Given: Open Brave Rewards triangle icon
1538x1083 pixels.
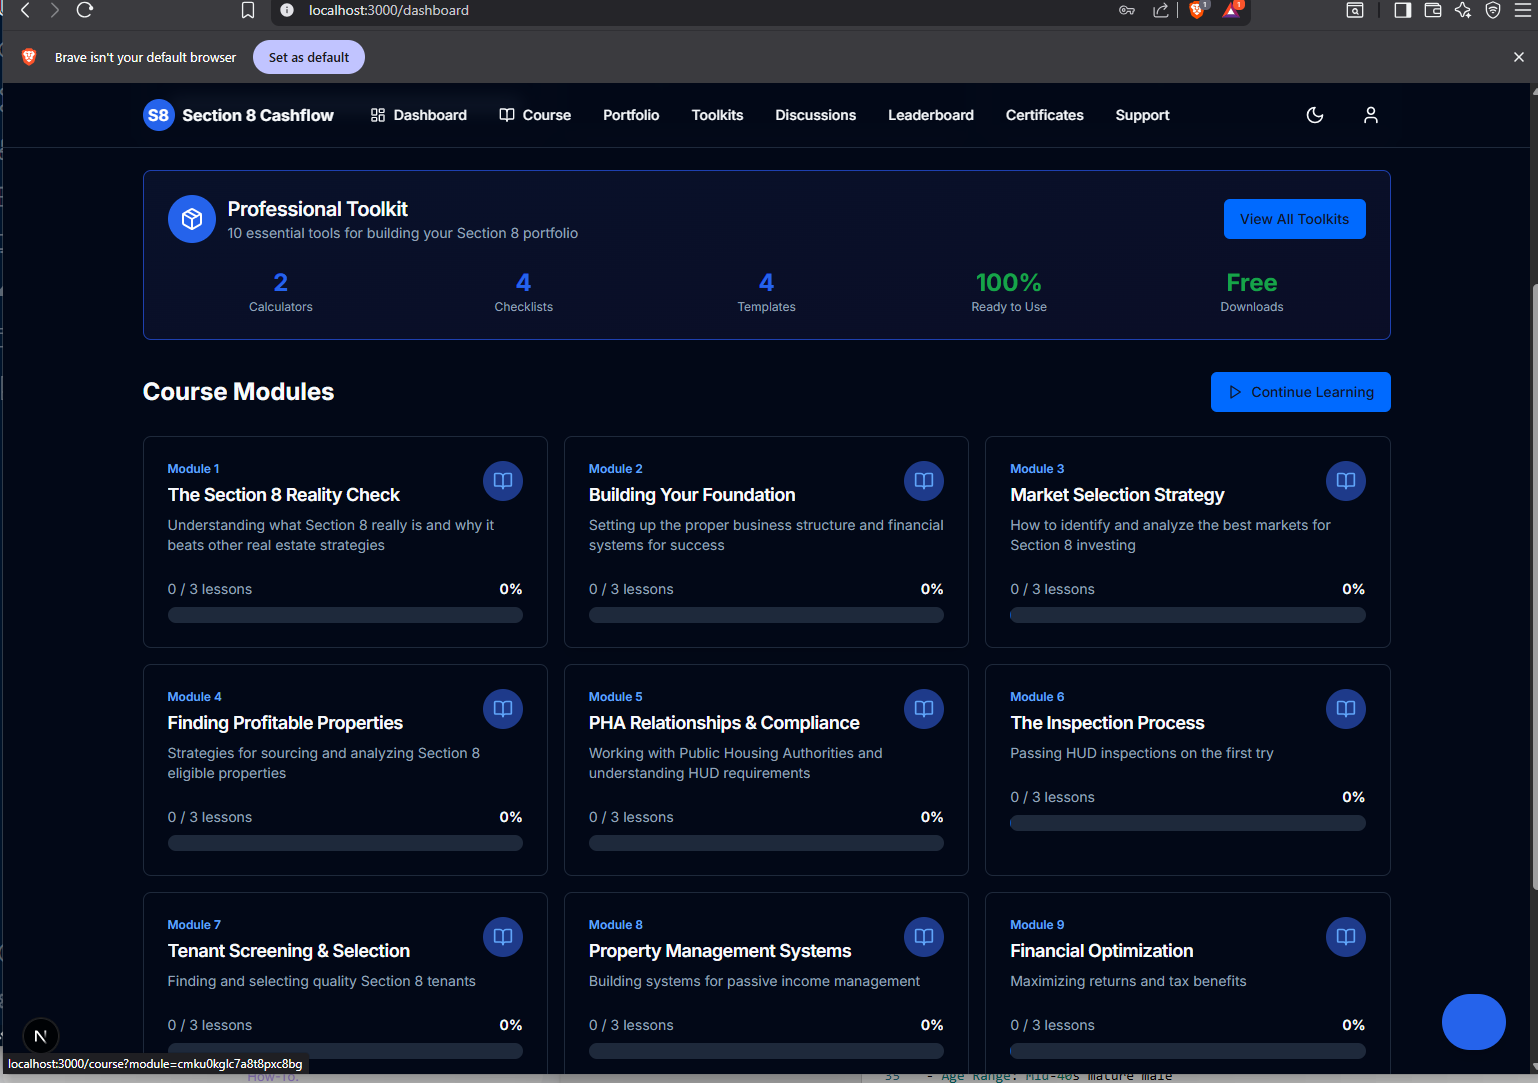Looking at the screenshot, I should pyautogui.click(x=1231, y=10).
